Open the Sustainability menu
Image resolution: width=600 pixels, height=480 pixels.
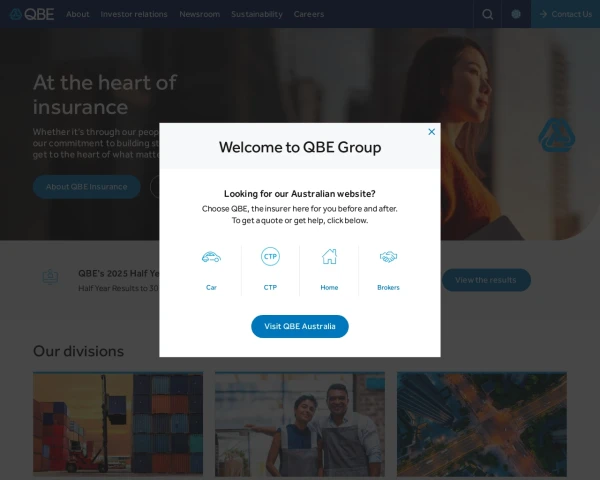tap(257, 14)
